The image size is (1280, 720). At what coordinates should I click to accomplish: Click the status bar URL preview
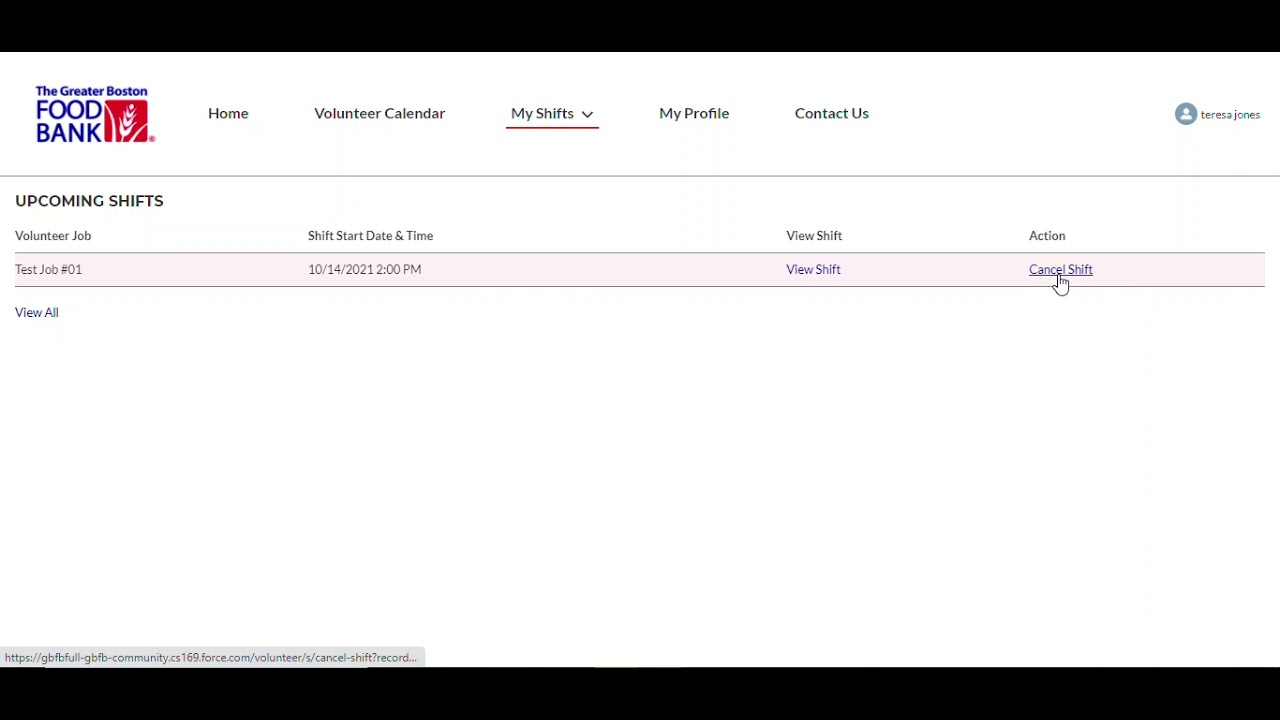pyautogui.click(x=212, y=658)
